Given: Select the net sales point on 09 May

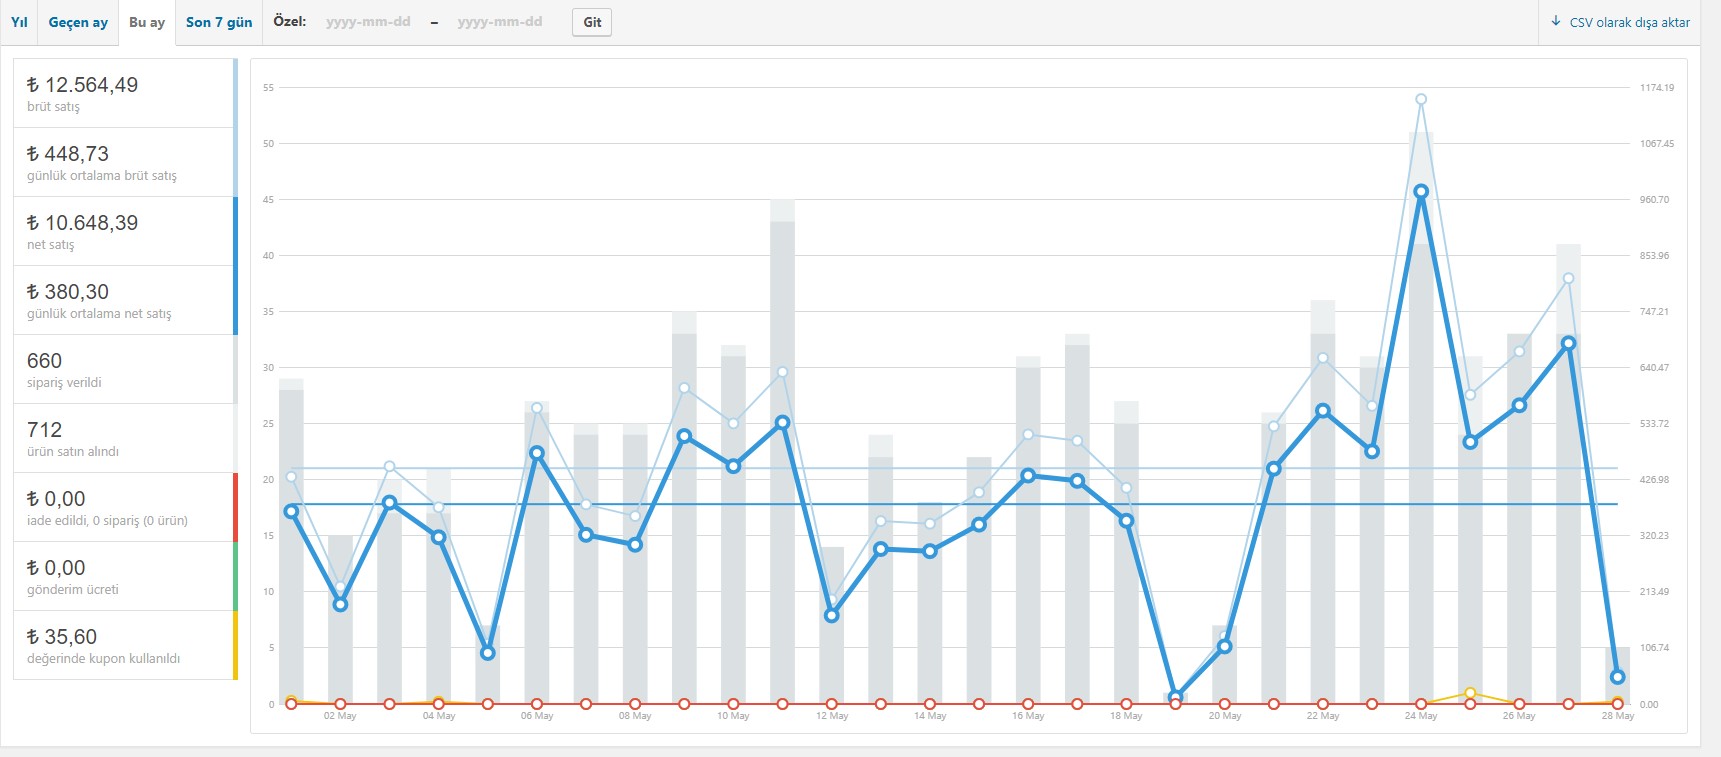Looking at the screenshot, I should tap(684, 436).
